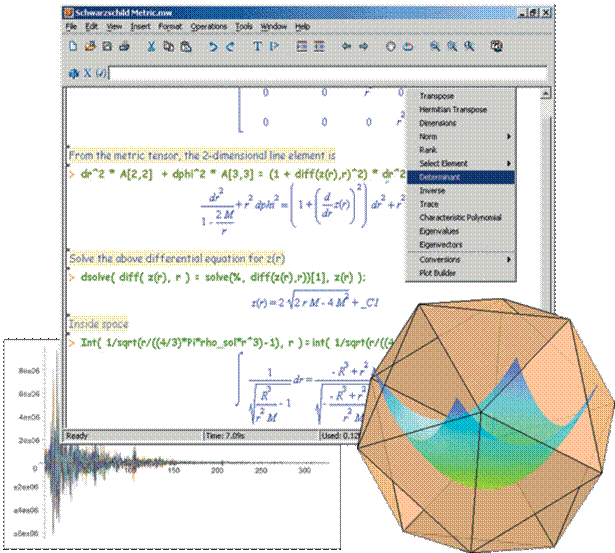Click the checkmark accept-entry icon

[x=101, y=73]
